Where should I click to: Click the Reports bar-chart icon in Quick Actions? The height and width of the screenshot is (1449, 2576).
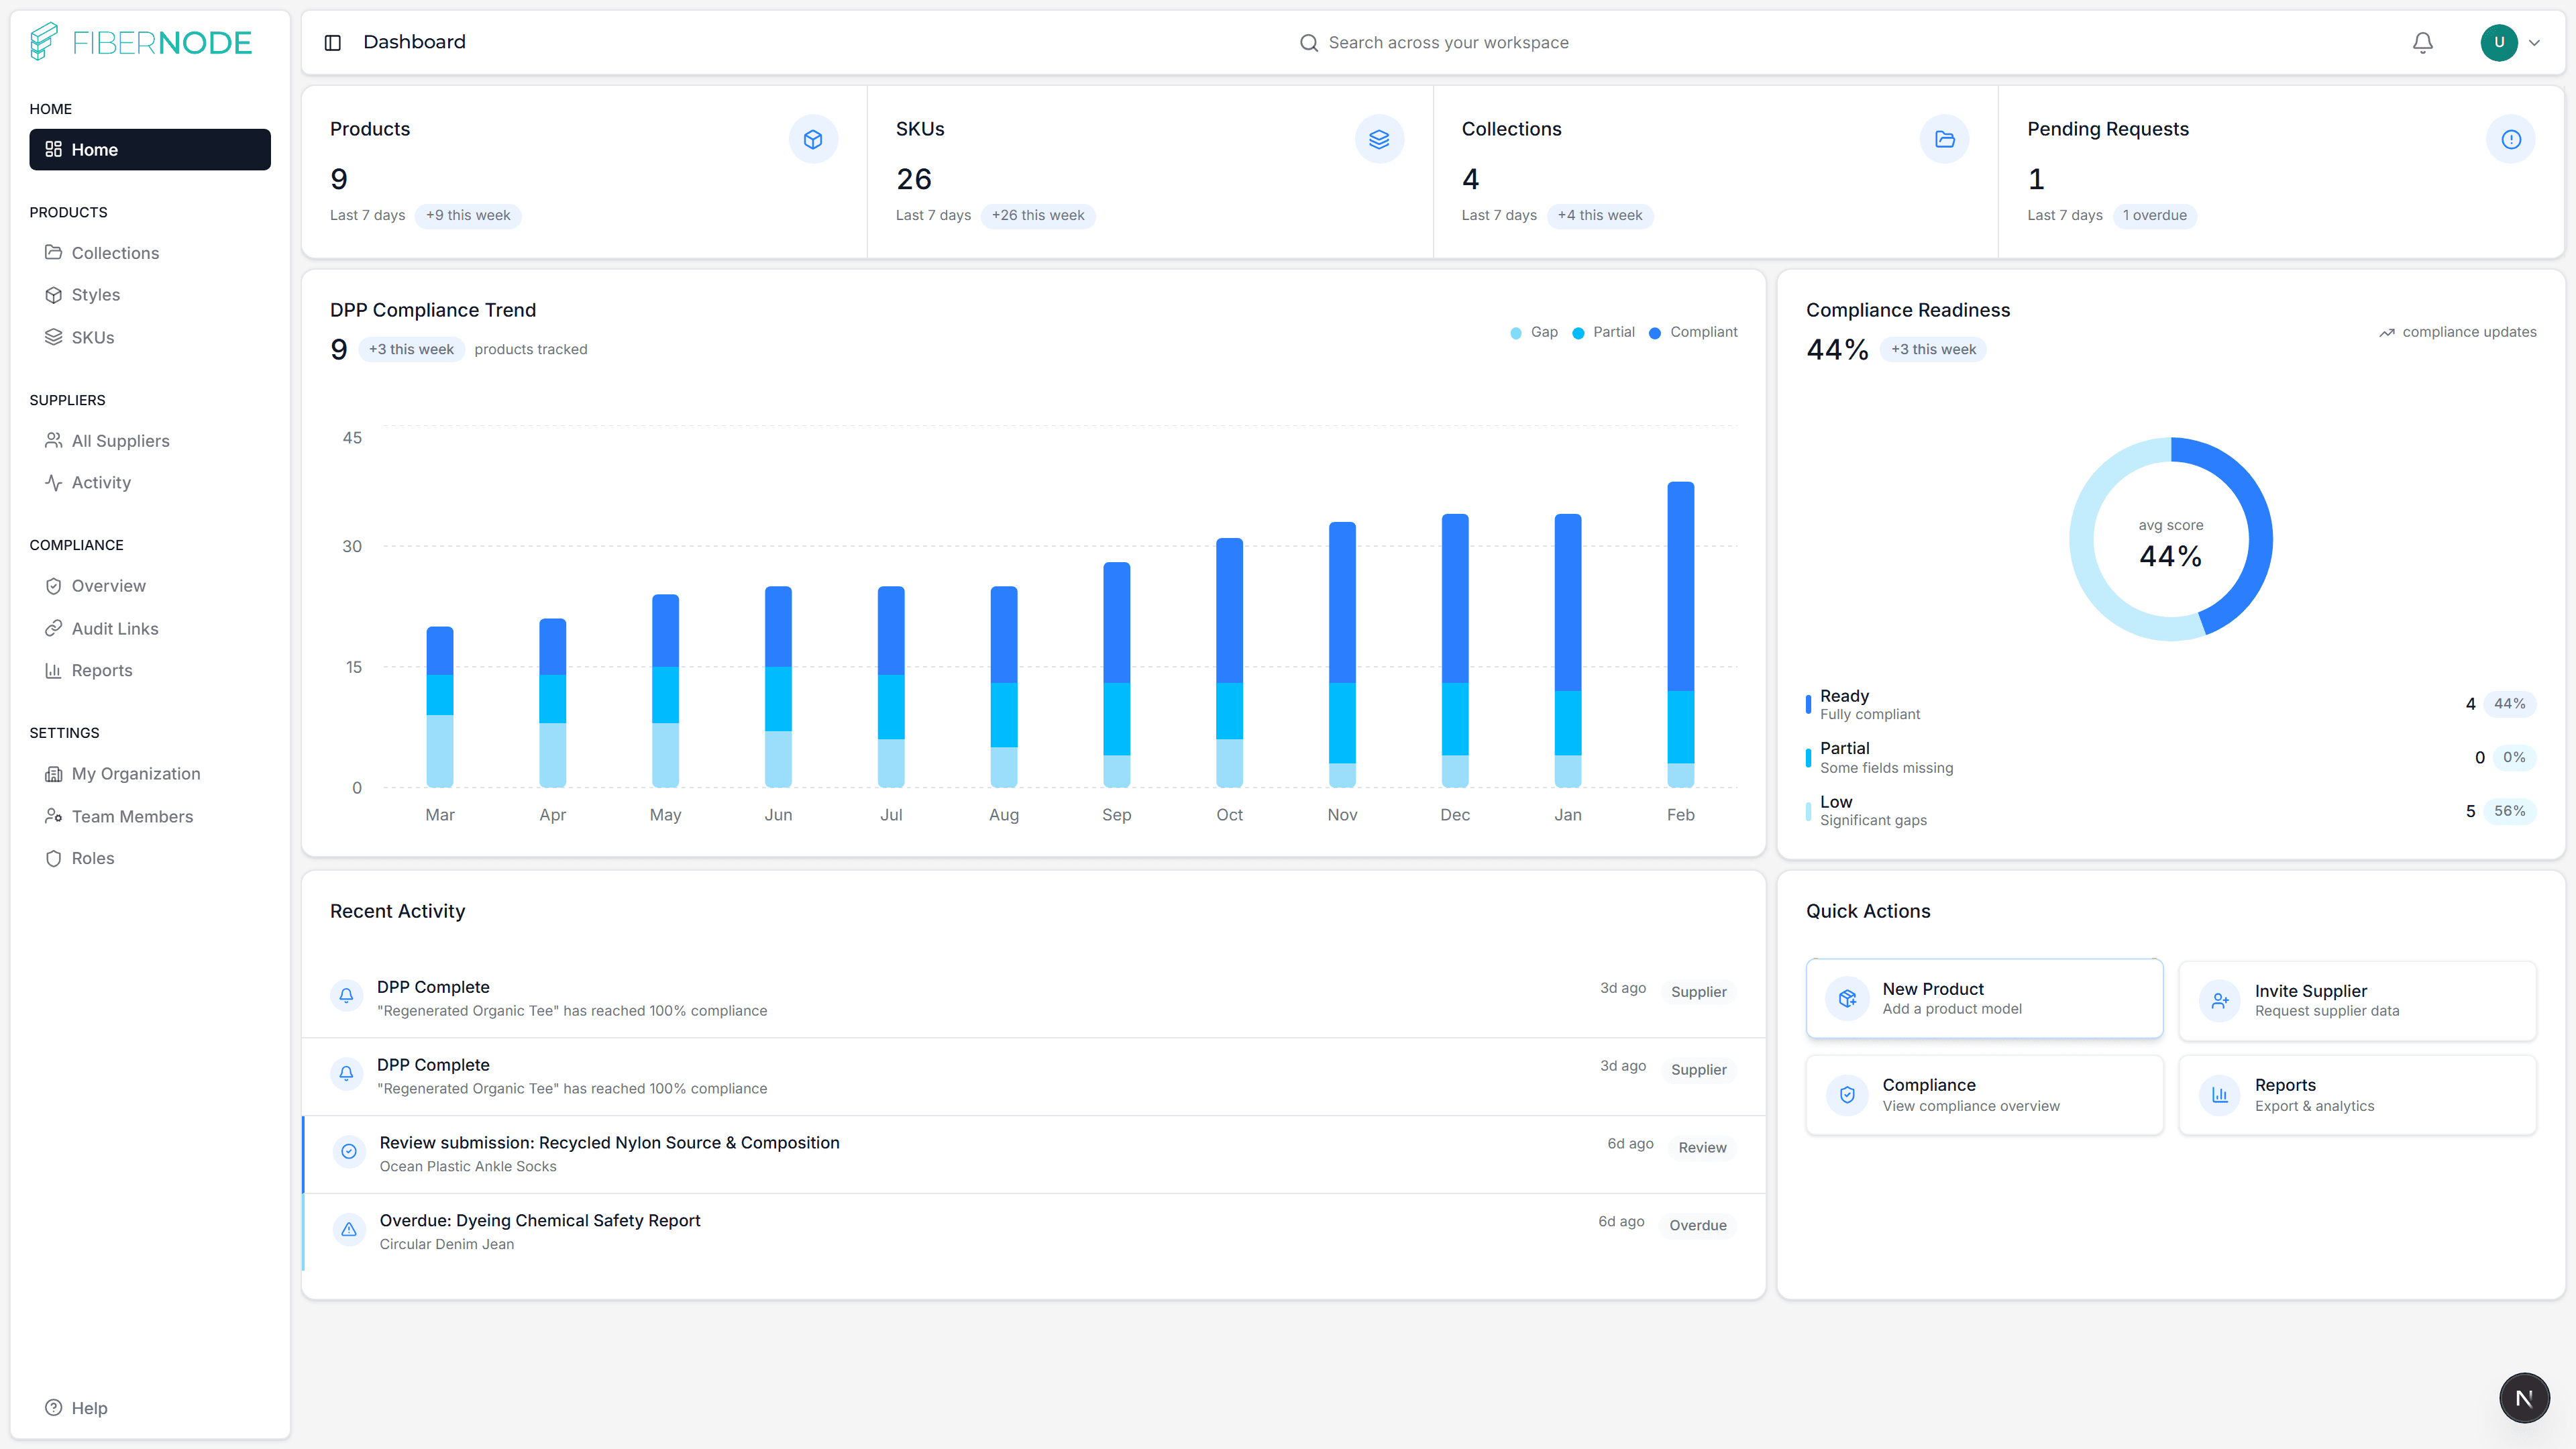[2219, 1095]
